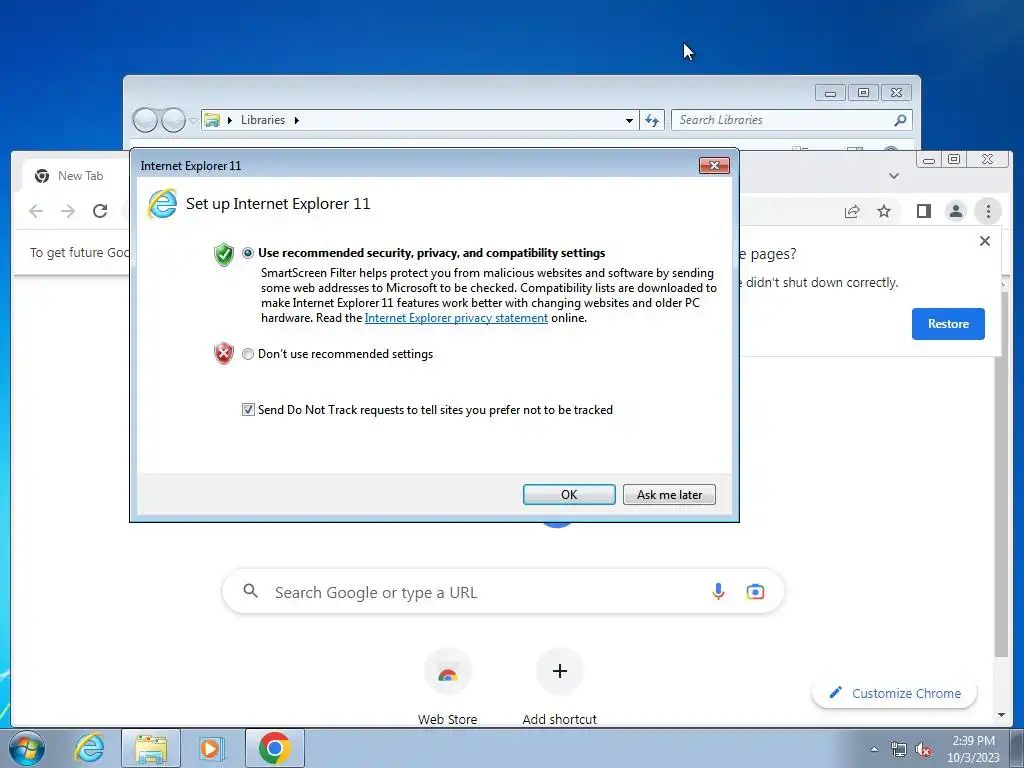Image resolution: width=1024 pixels, height=768 pixels.
Task: Minimize the Chrome window
Action: tap(929, 159)
